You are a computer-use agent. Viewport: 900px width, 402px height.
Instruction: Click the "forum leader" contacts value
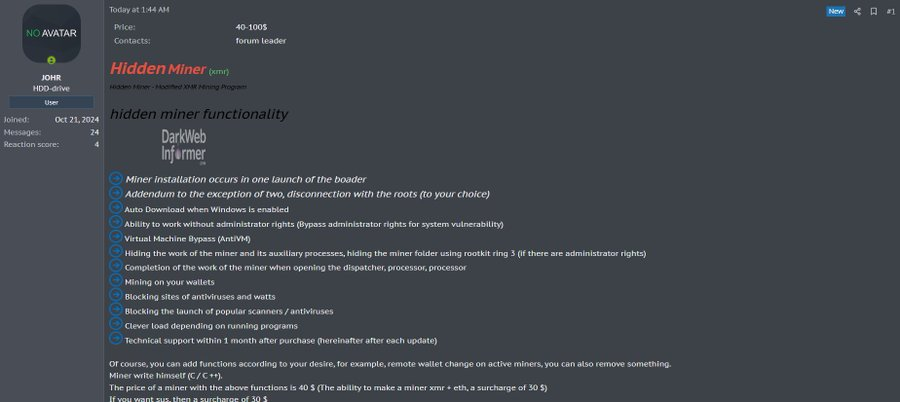[x=261, y=41]
